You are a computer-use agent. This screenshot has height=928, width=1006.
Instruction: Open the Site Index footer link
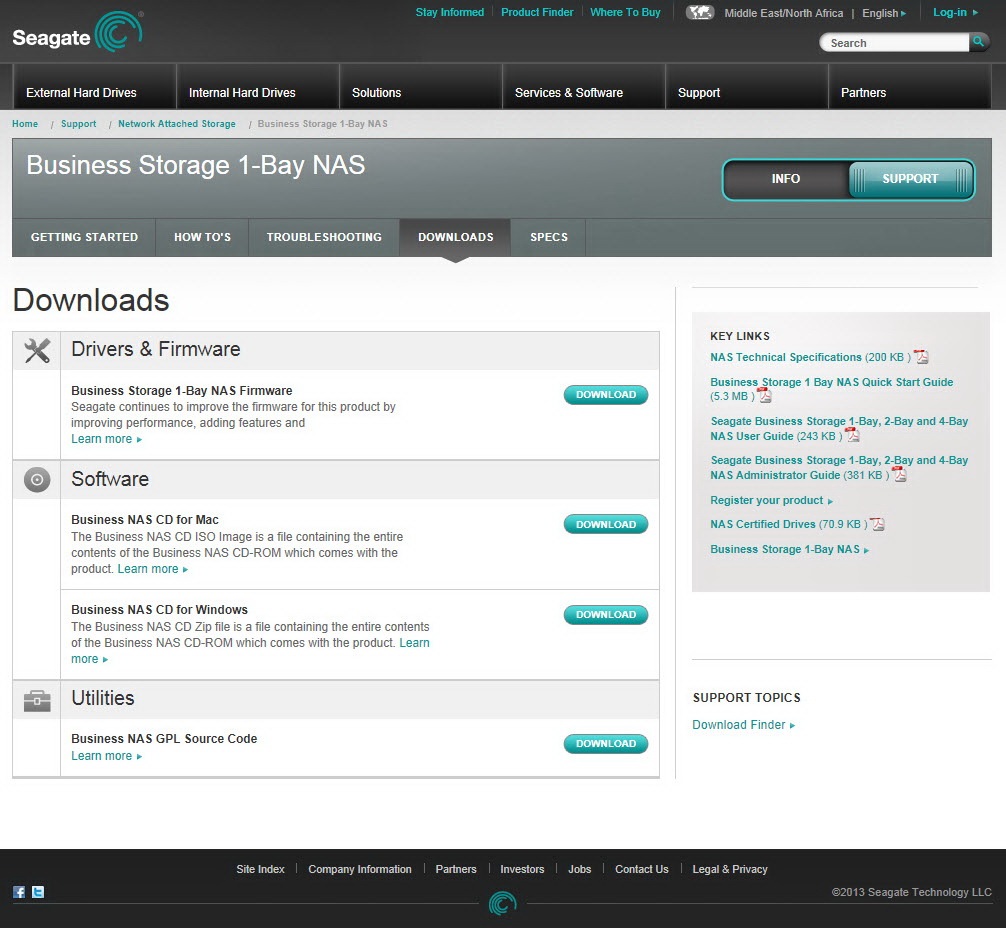(x=260, y=869)
